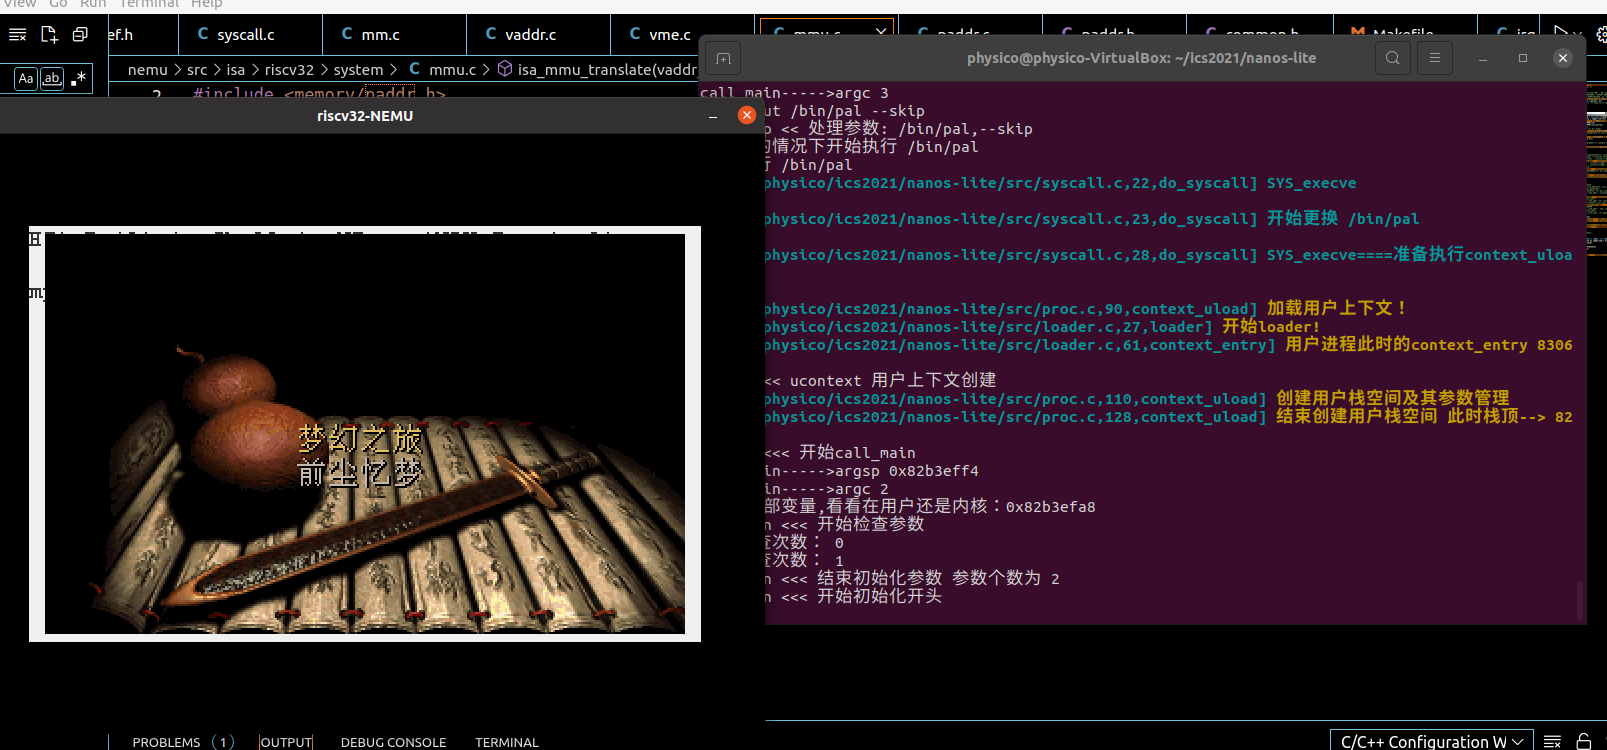Select the 'isa' breadcrumb segment
Screen dimensions: 1607x750
[x=236, y=70]
